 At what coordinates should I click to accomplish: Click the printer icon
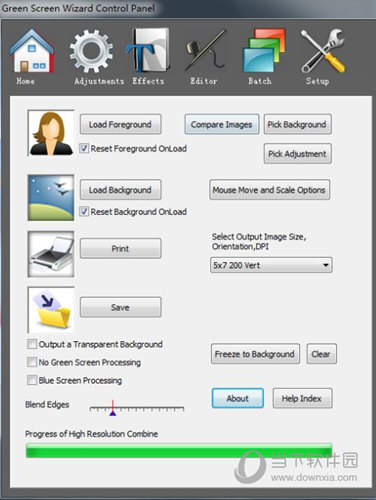51,254
